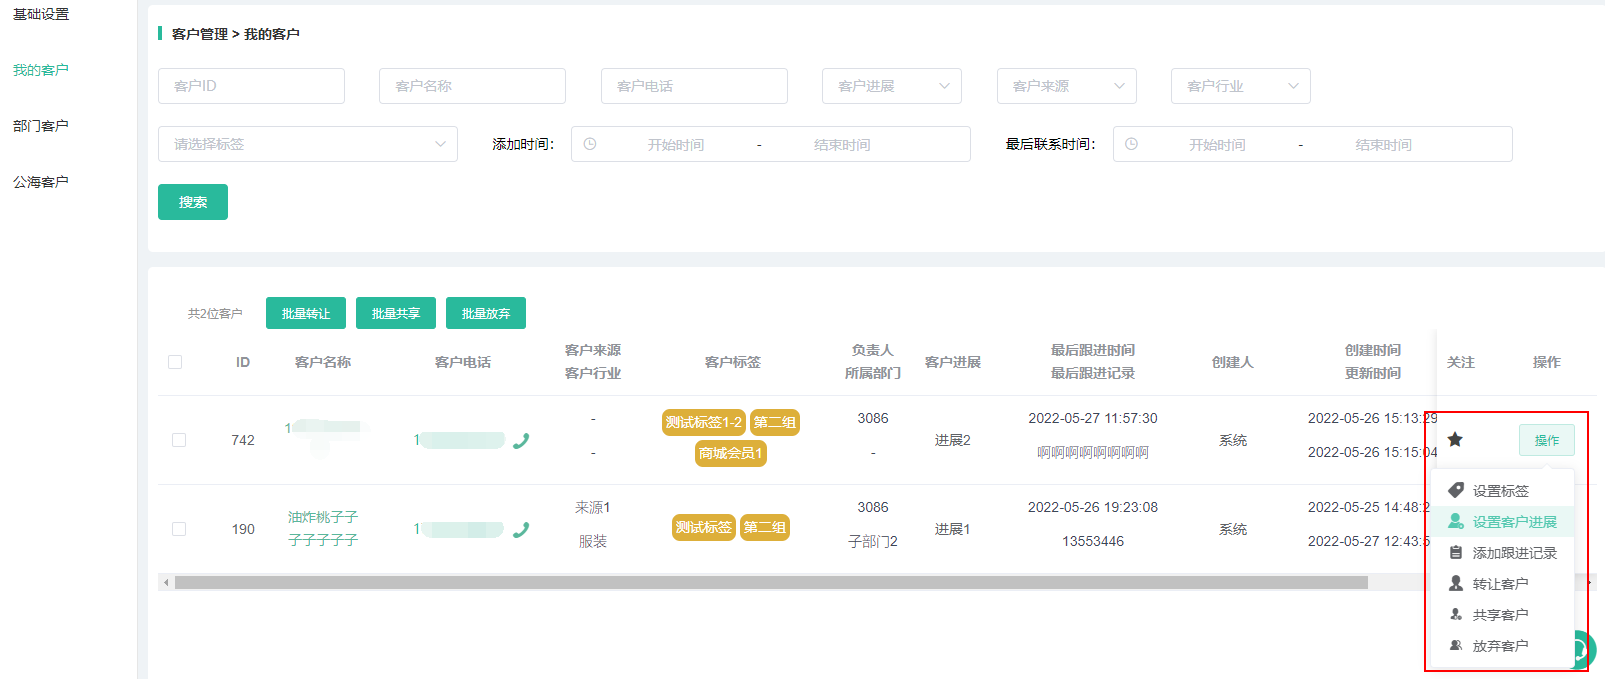Click the tag icon beside 设置标签
The height and width of the screenshot is (679, 1605).
[1456, 490]
